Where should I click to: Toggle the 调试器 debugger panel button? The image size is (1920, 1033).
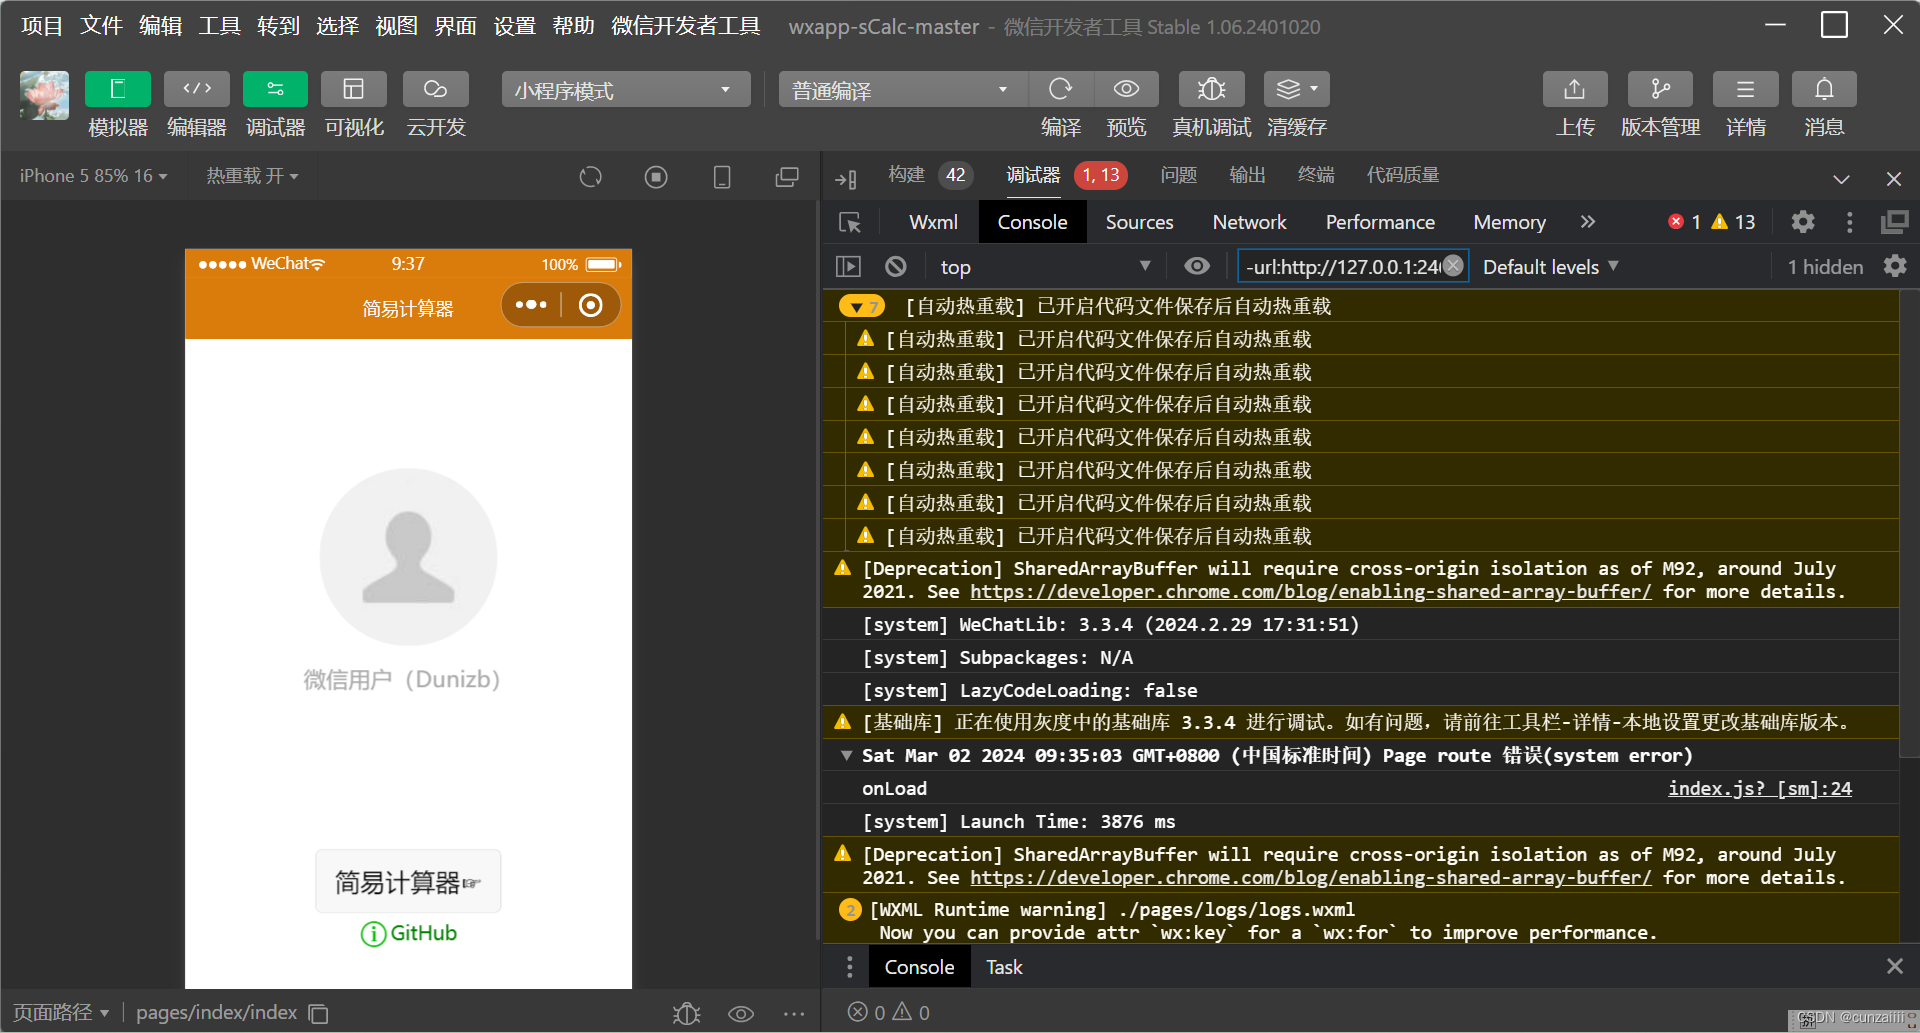[x=275, y=89]
